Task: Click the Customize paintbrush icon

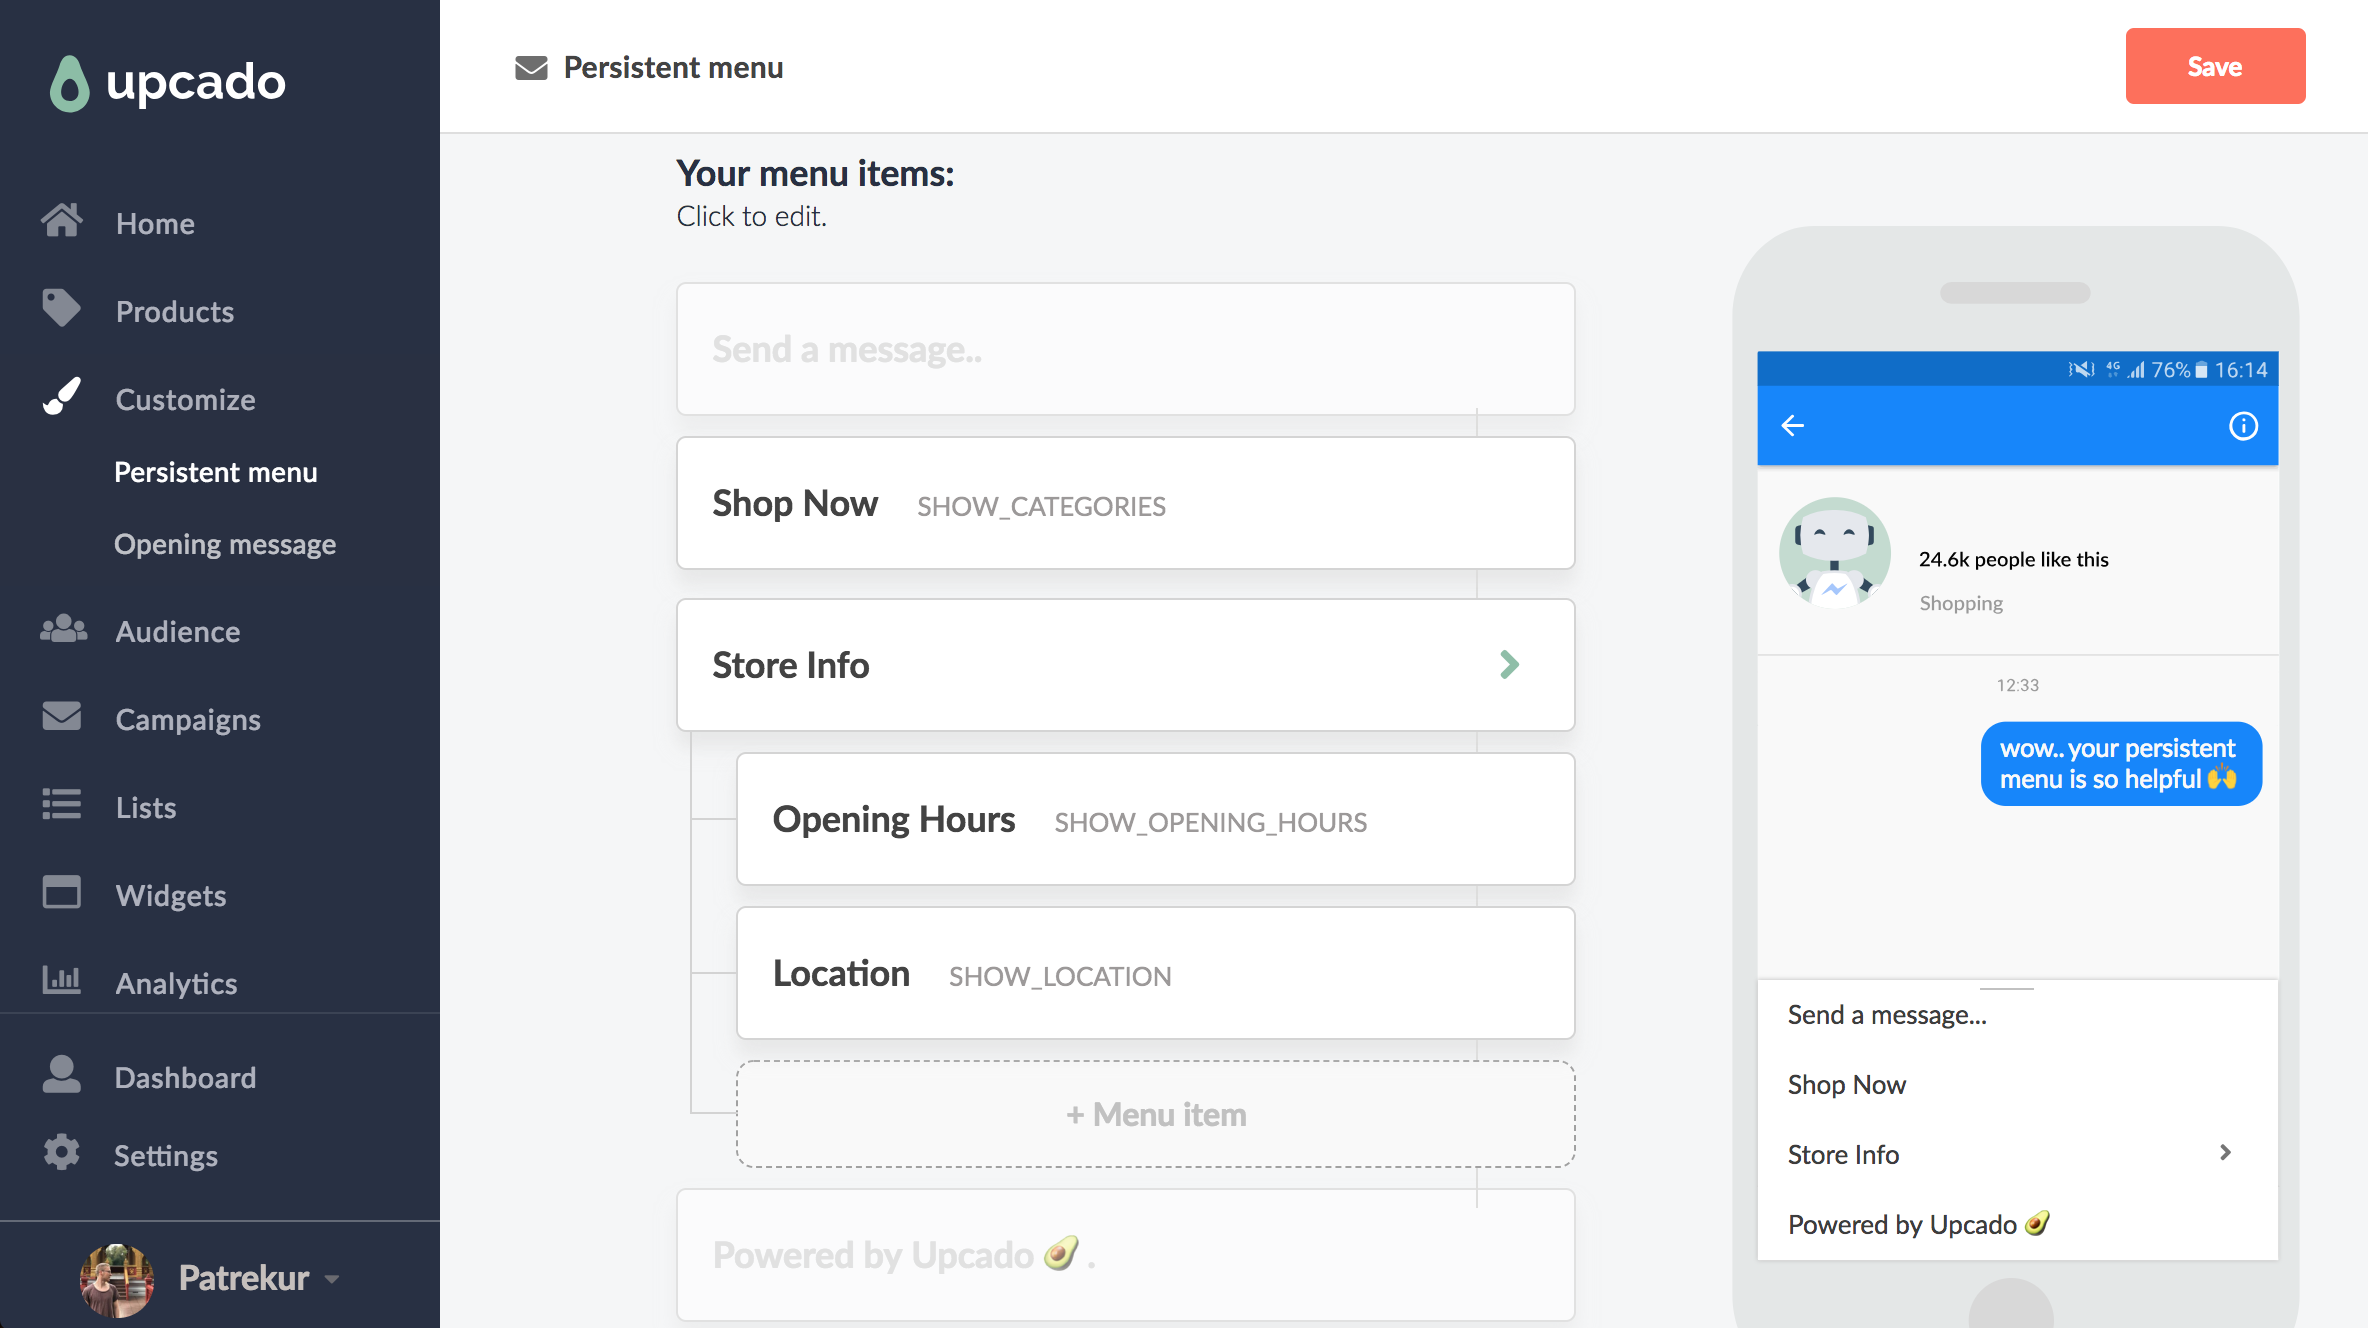Action: 62,397
